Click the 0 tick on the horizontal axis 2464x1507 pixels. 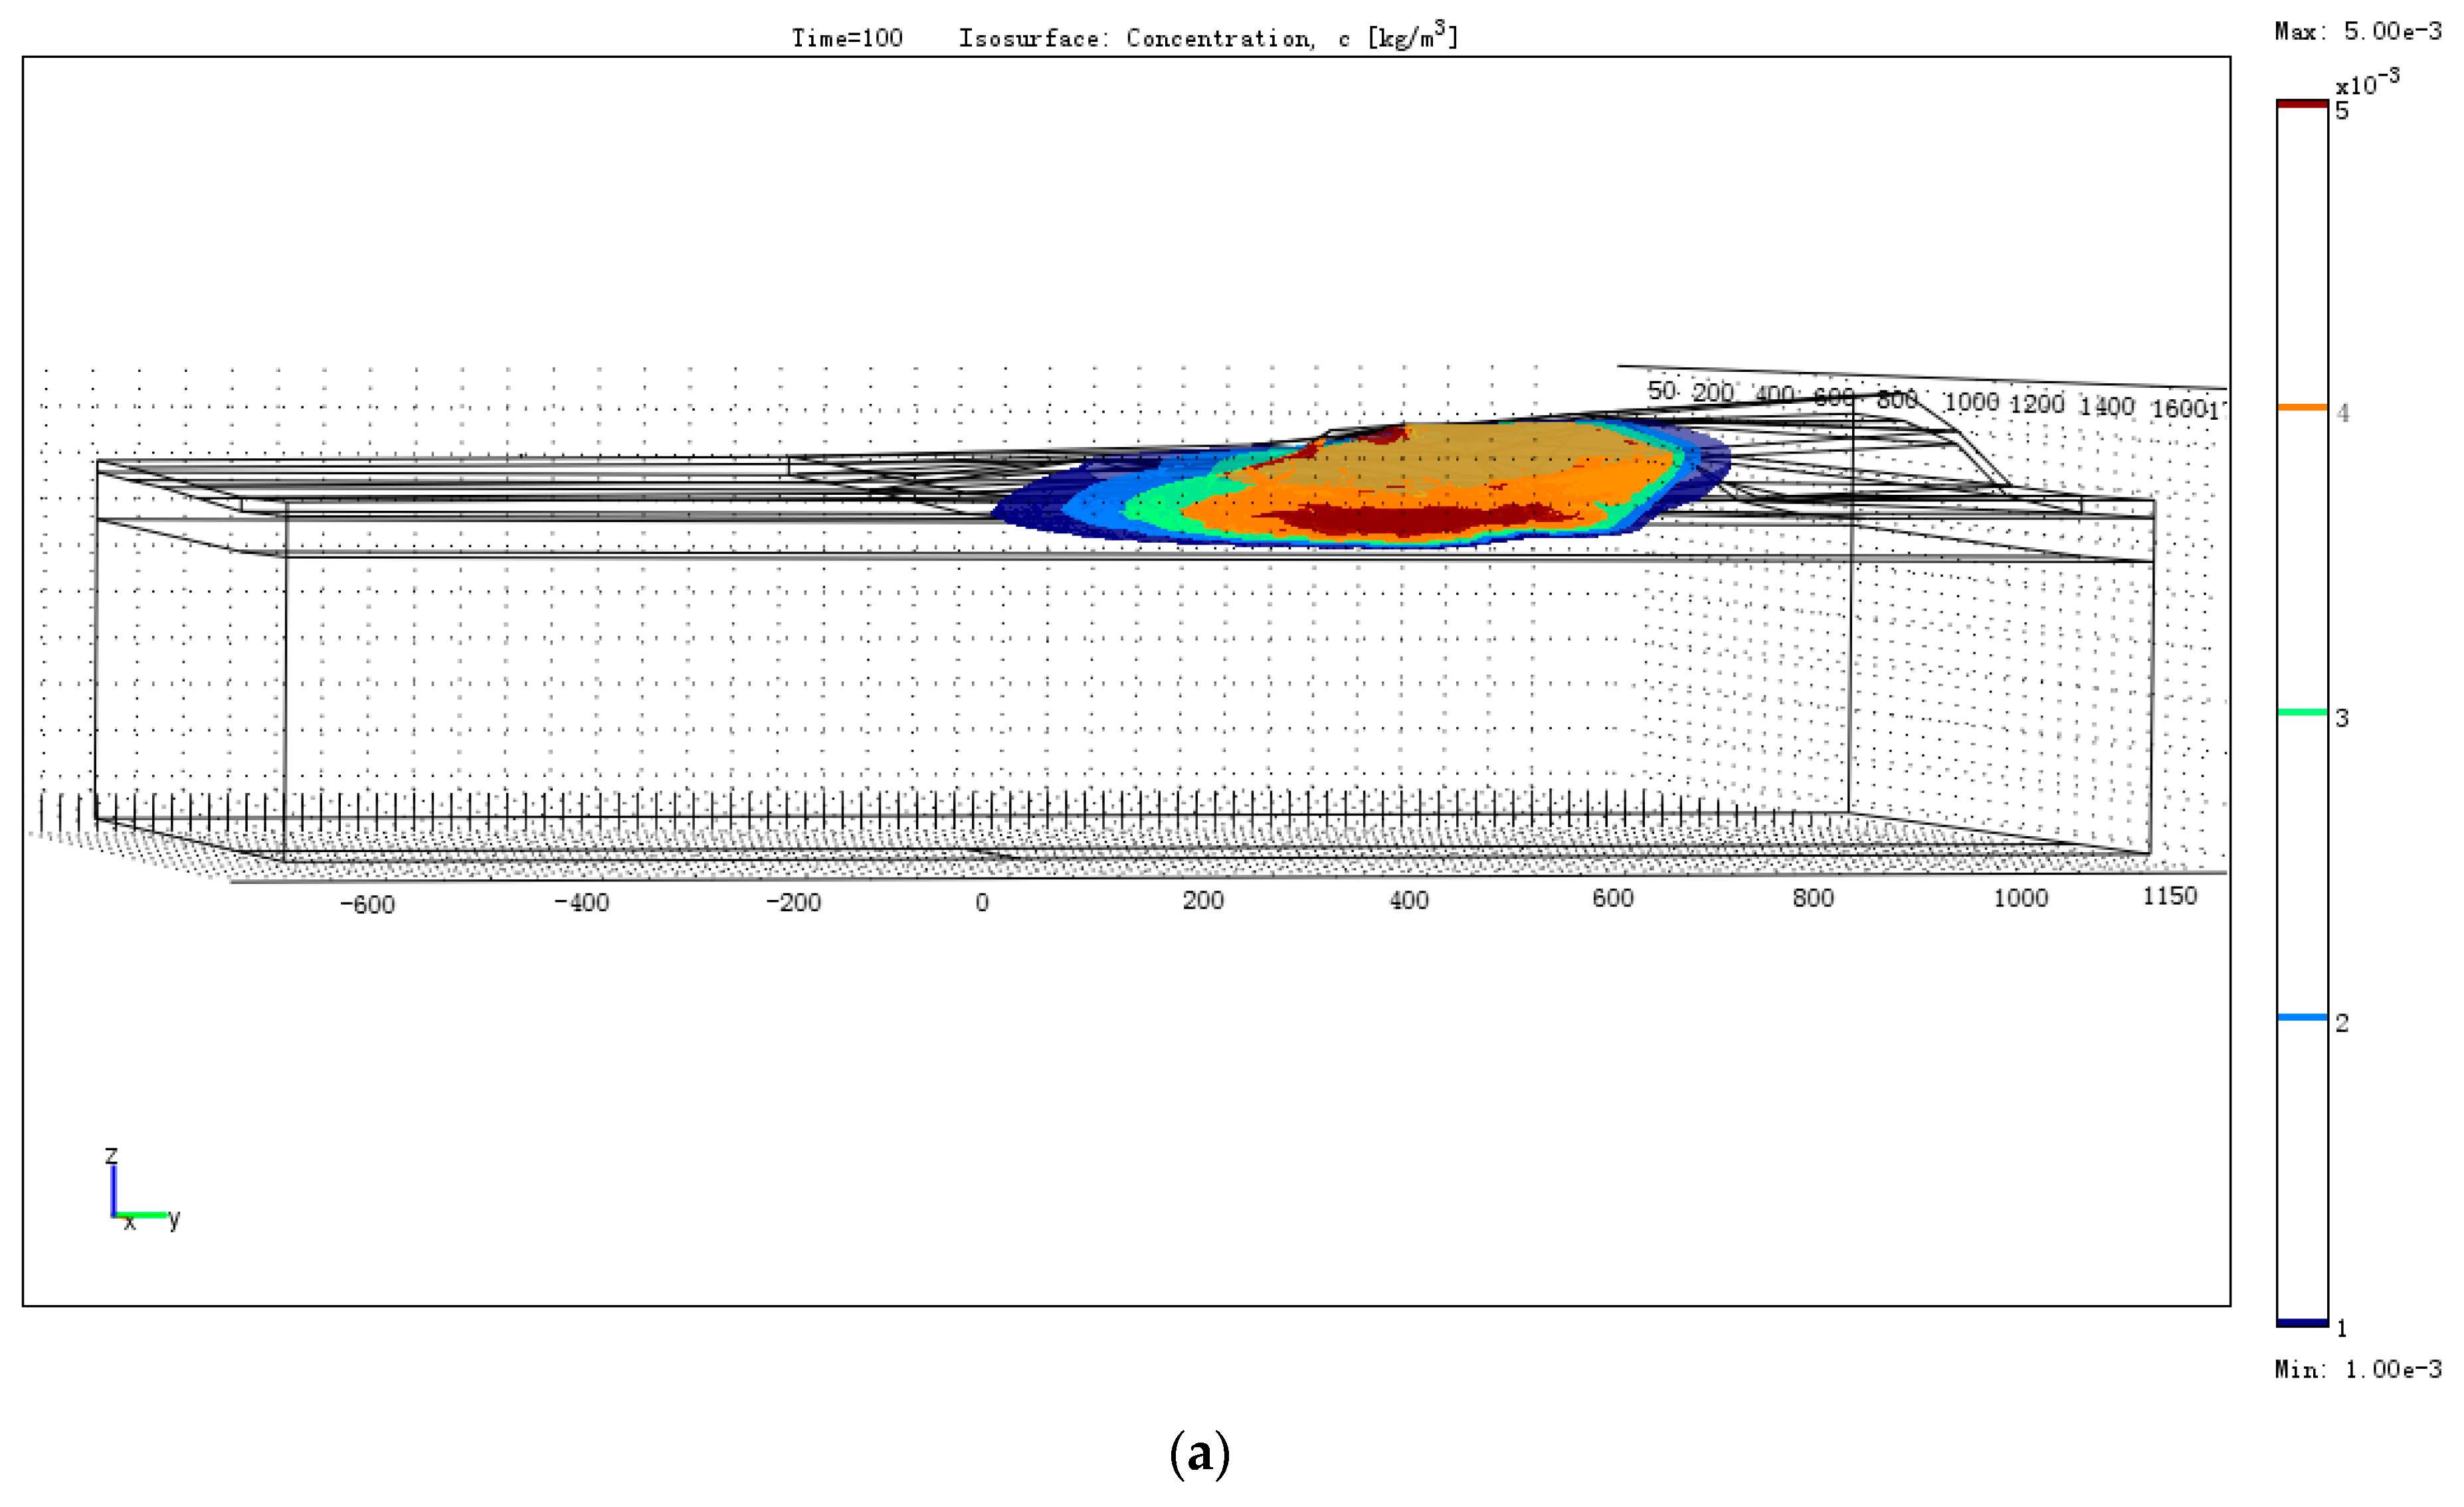click(981, 903)
